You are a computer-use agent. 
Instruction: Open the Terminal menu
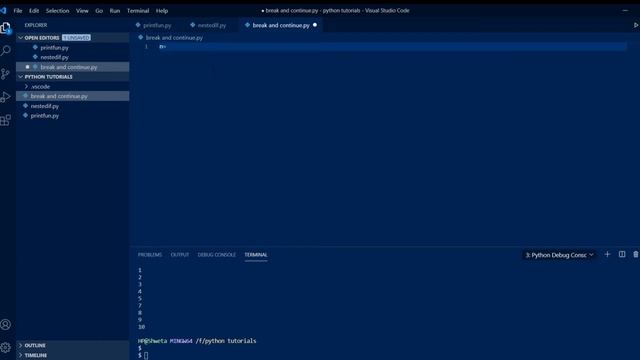(x=138, y=11)
